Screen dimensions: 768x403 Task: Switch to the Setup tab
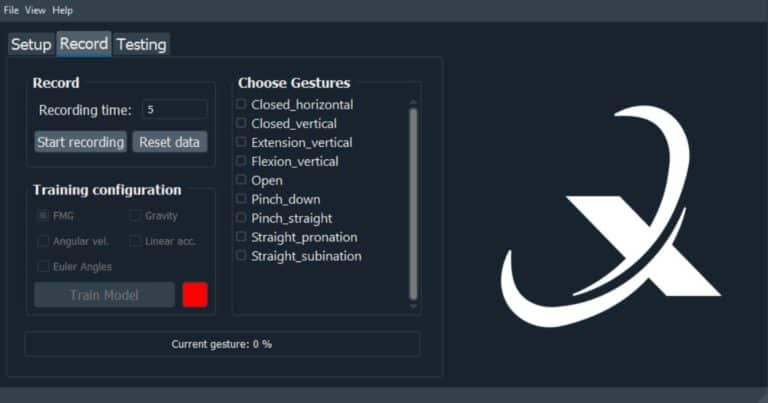(x=31, y=44)
